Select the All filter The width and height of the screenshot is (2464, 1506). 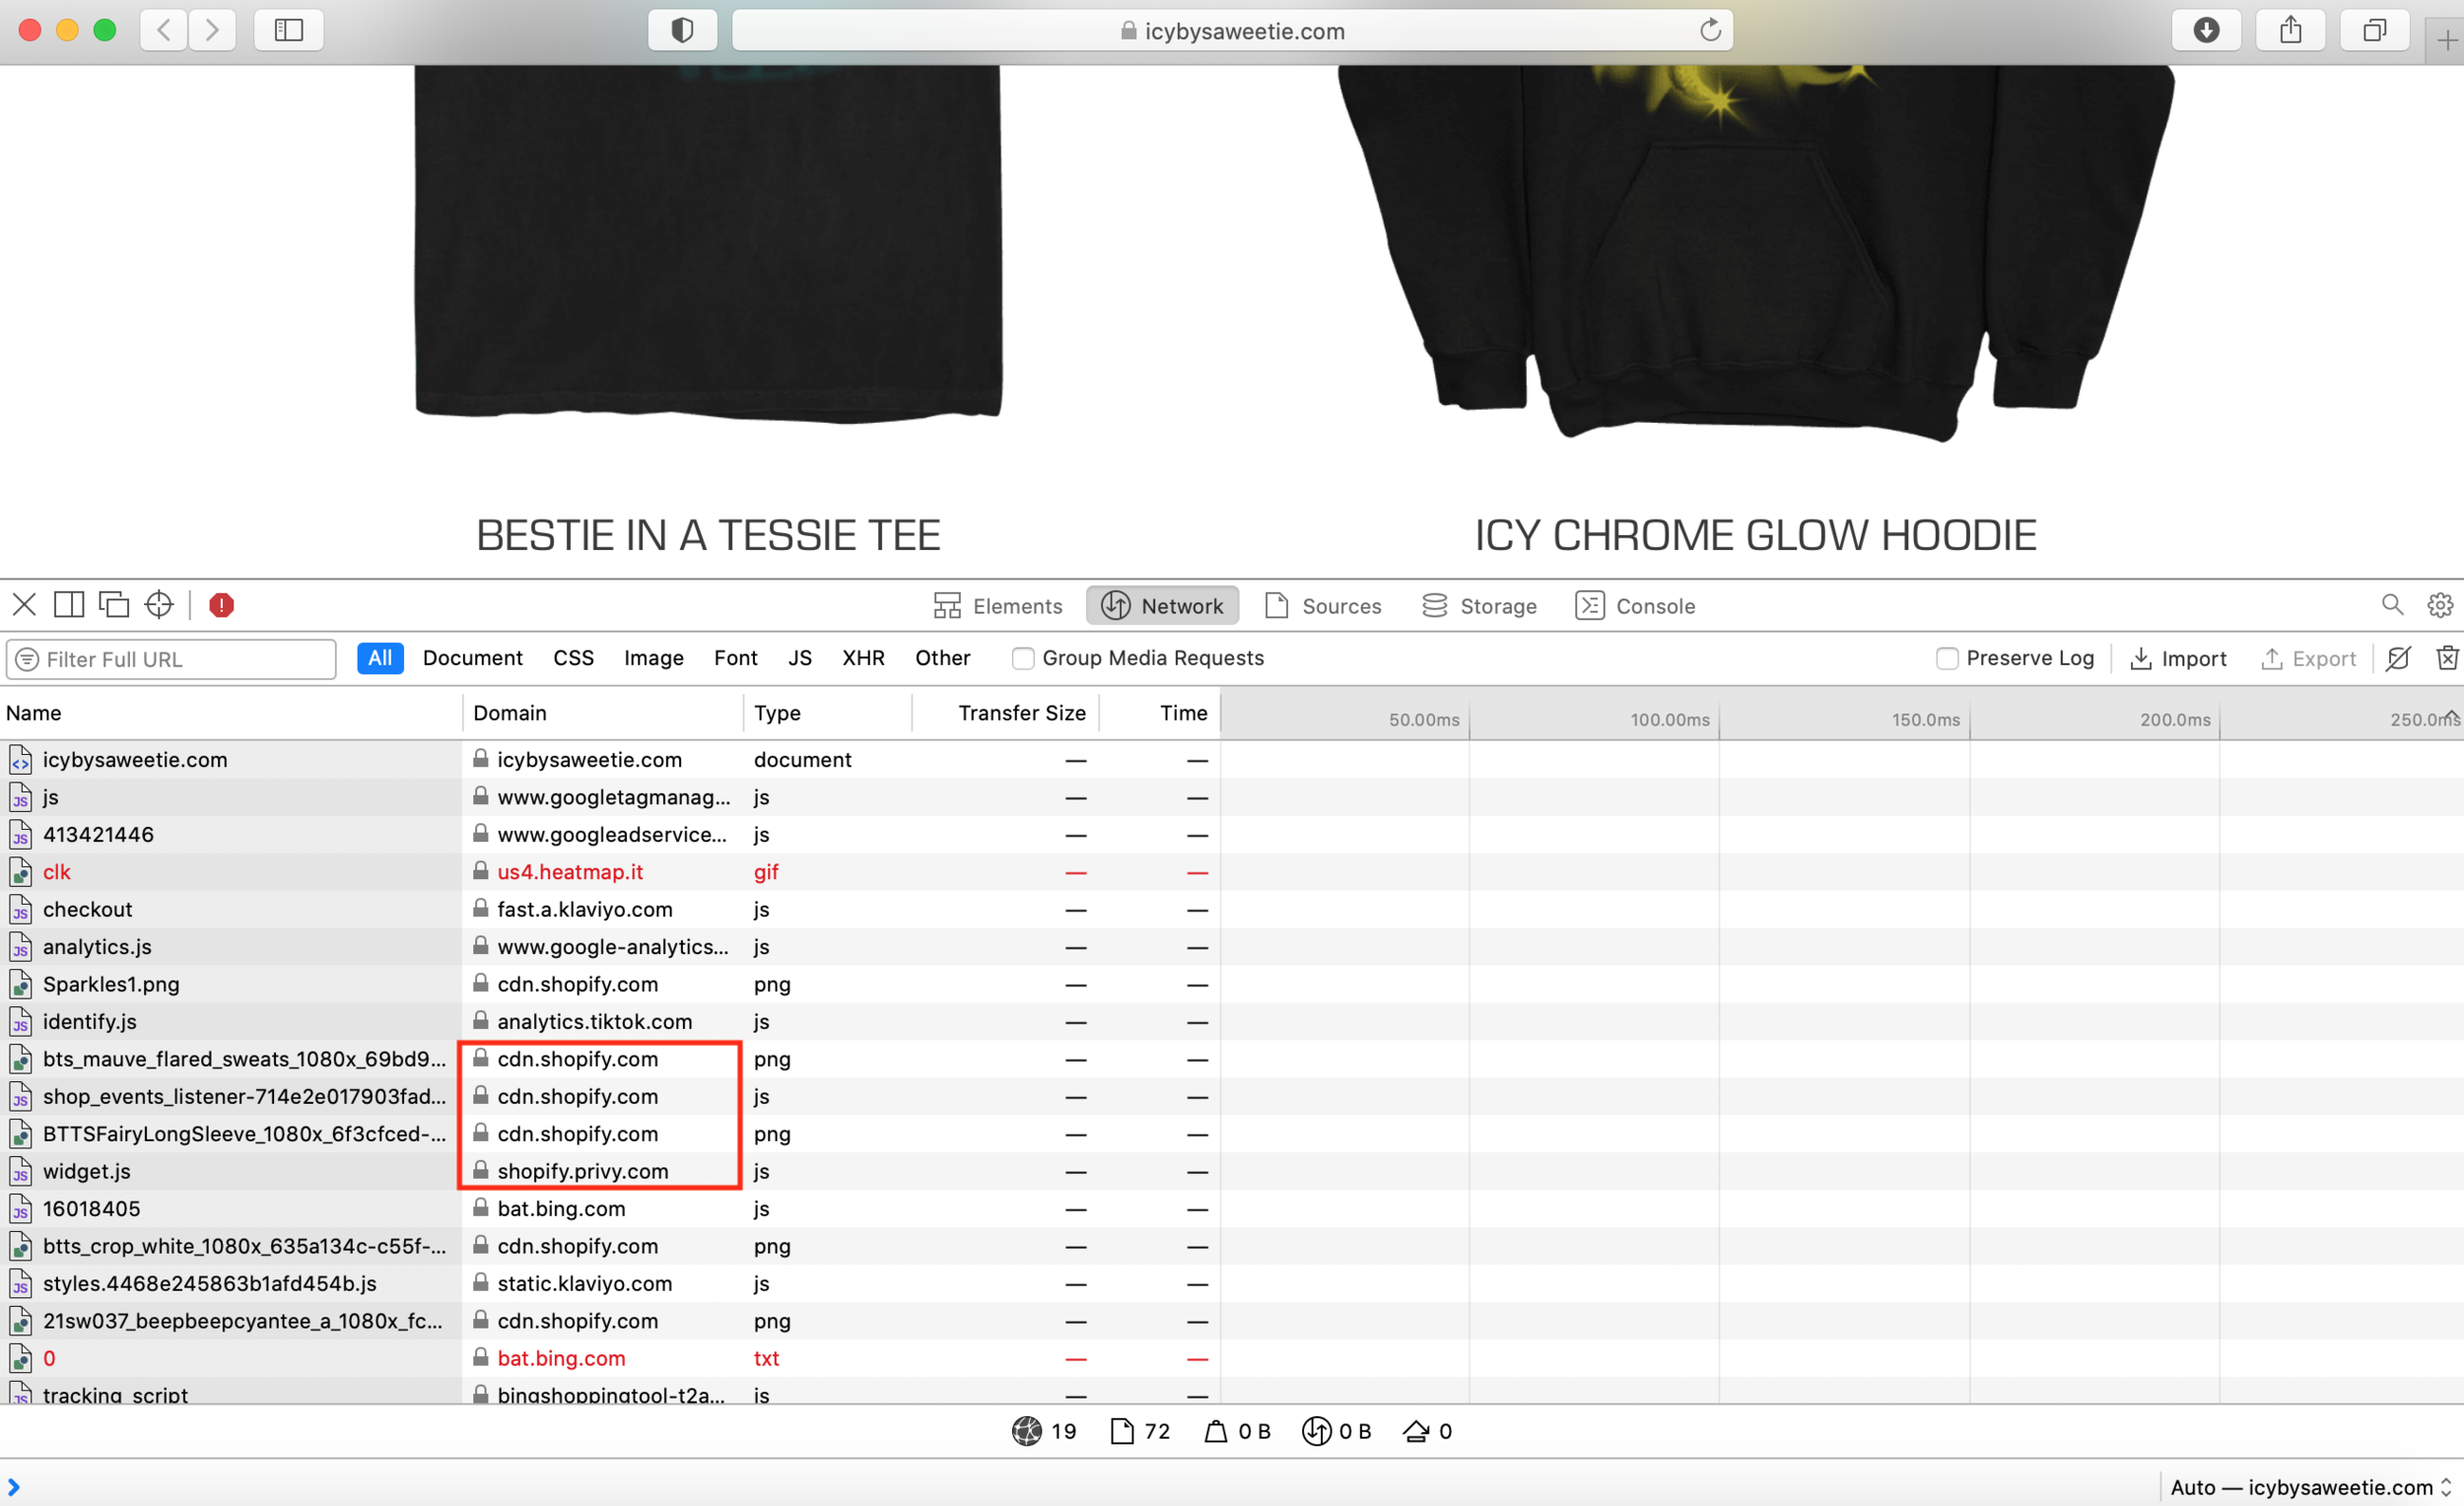[x=380, y=658]
